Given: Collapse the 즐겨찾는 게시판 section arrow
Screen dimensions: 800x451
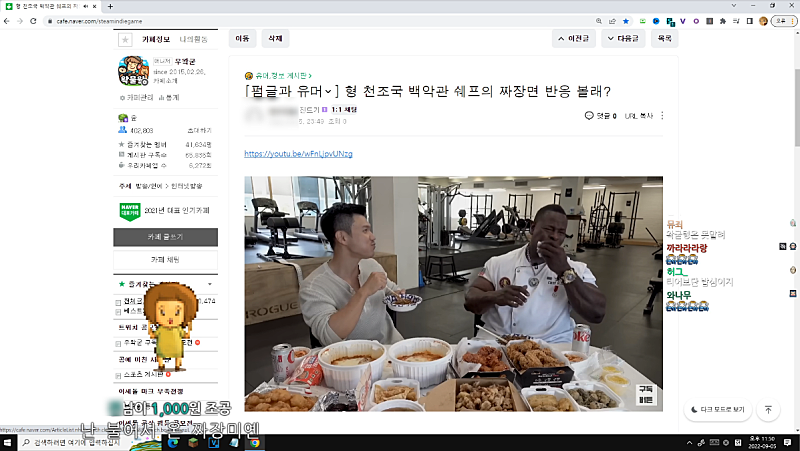Looking at the screenshot, I should [210, 284].
